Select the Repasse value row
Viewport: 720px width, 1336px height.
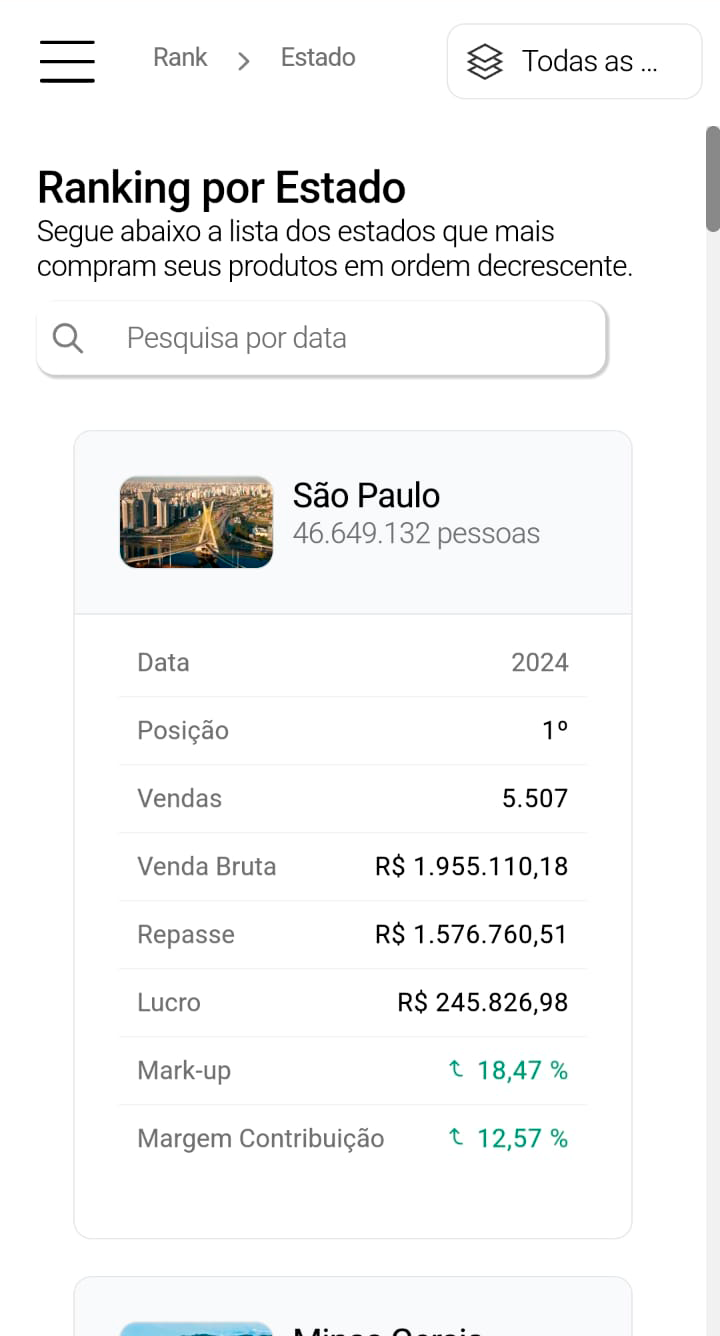352,934
